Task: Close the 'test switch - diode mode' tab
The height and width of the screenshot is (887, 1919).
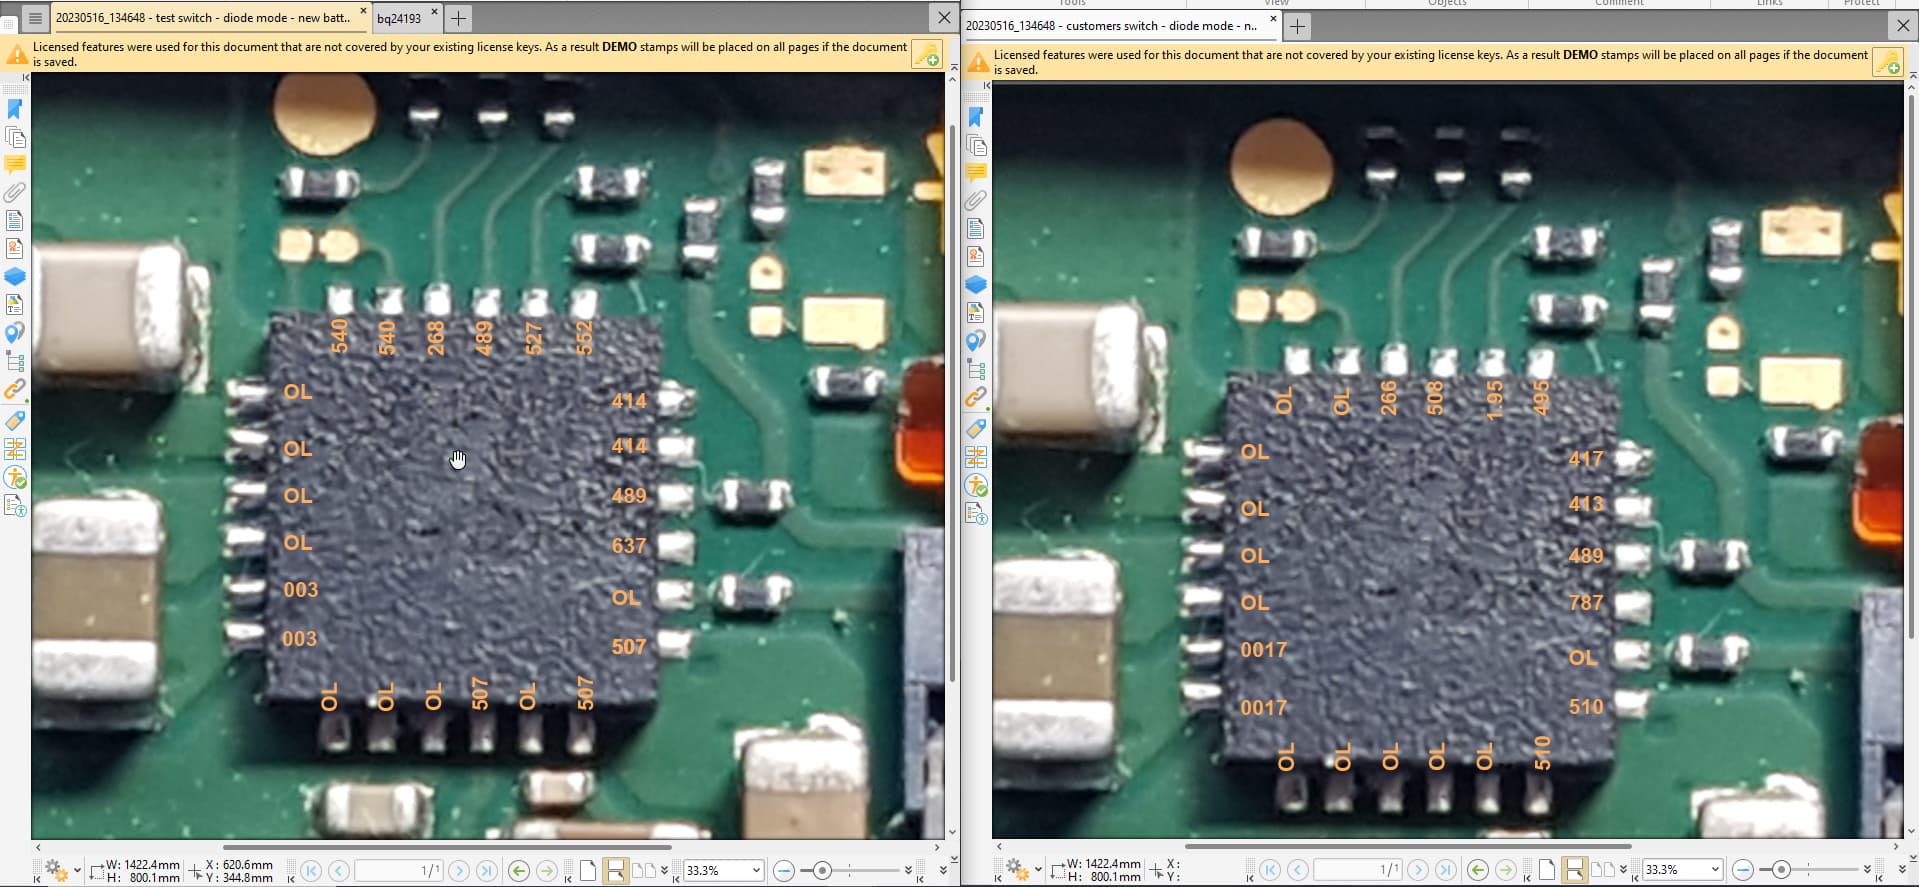Action: pos(363,12)
